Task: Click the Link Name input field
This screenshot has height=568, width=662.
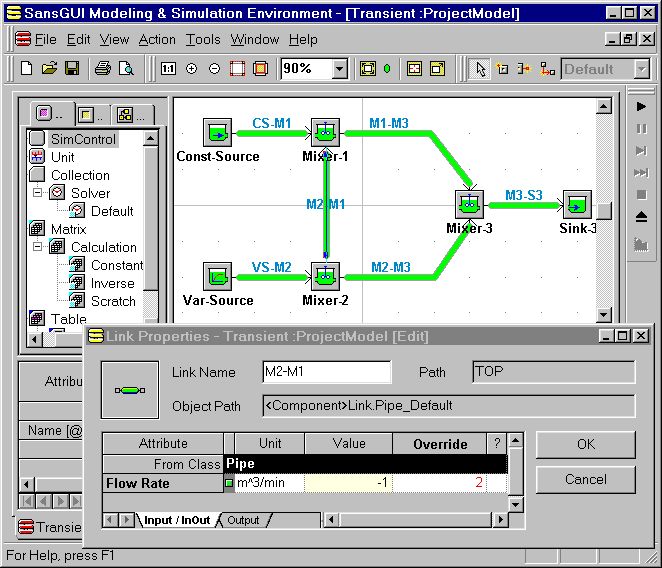Action: click(326, 372)
